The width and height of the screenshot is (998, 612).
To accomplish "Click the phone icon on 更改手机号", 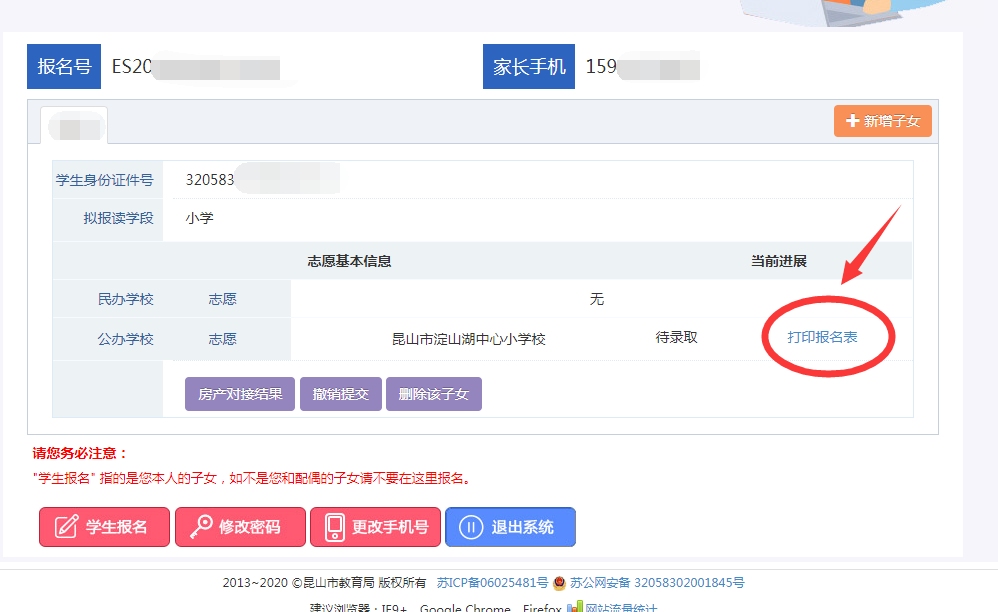I will click(x=335, y=527).
